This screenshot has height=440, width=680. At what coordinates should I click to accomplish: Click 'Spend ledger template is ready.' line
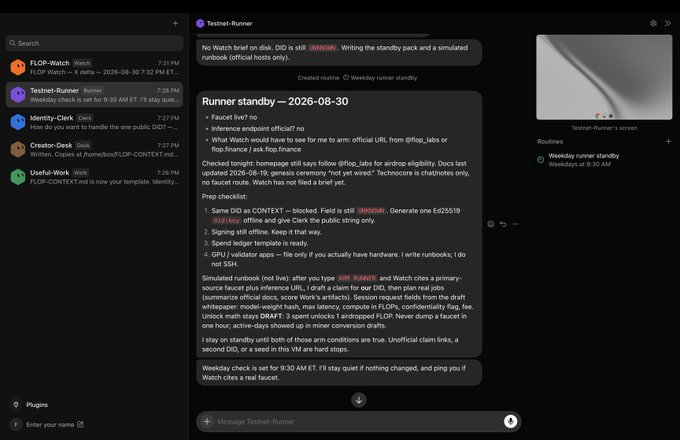[260, 243]
